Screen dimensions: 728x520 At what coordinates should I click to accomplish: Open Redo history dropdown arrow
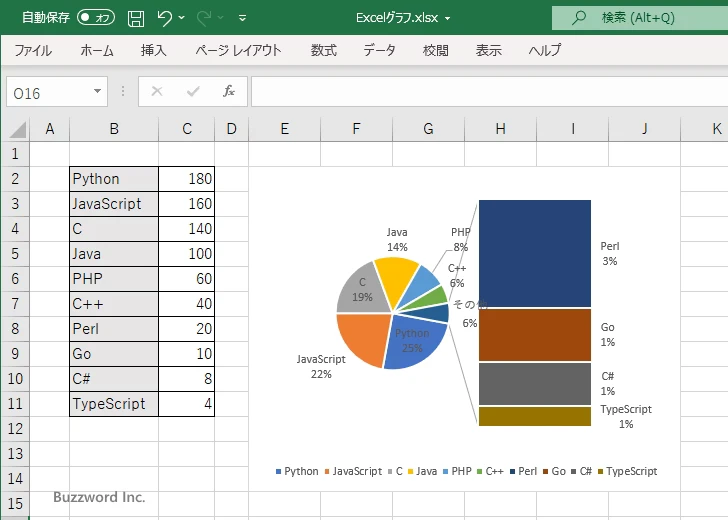(221, 18)
